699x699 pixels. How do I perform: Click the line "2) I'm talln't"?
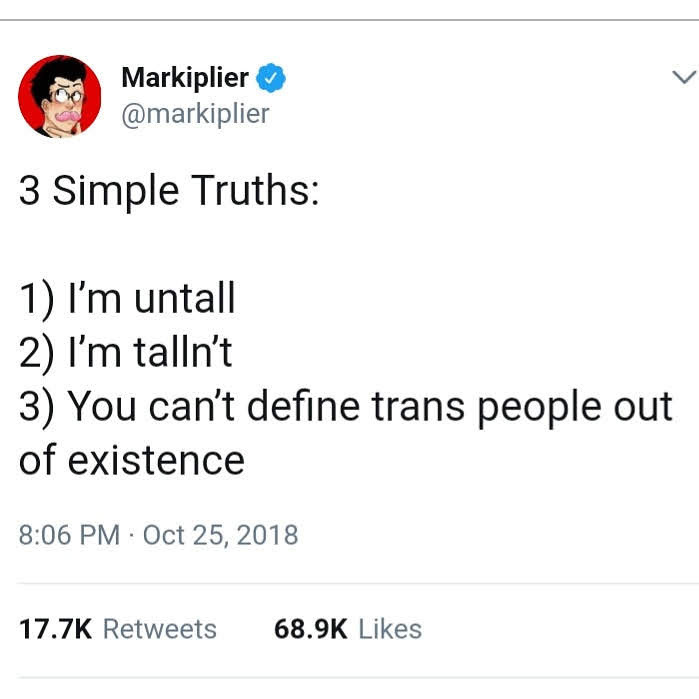[125, 352]
